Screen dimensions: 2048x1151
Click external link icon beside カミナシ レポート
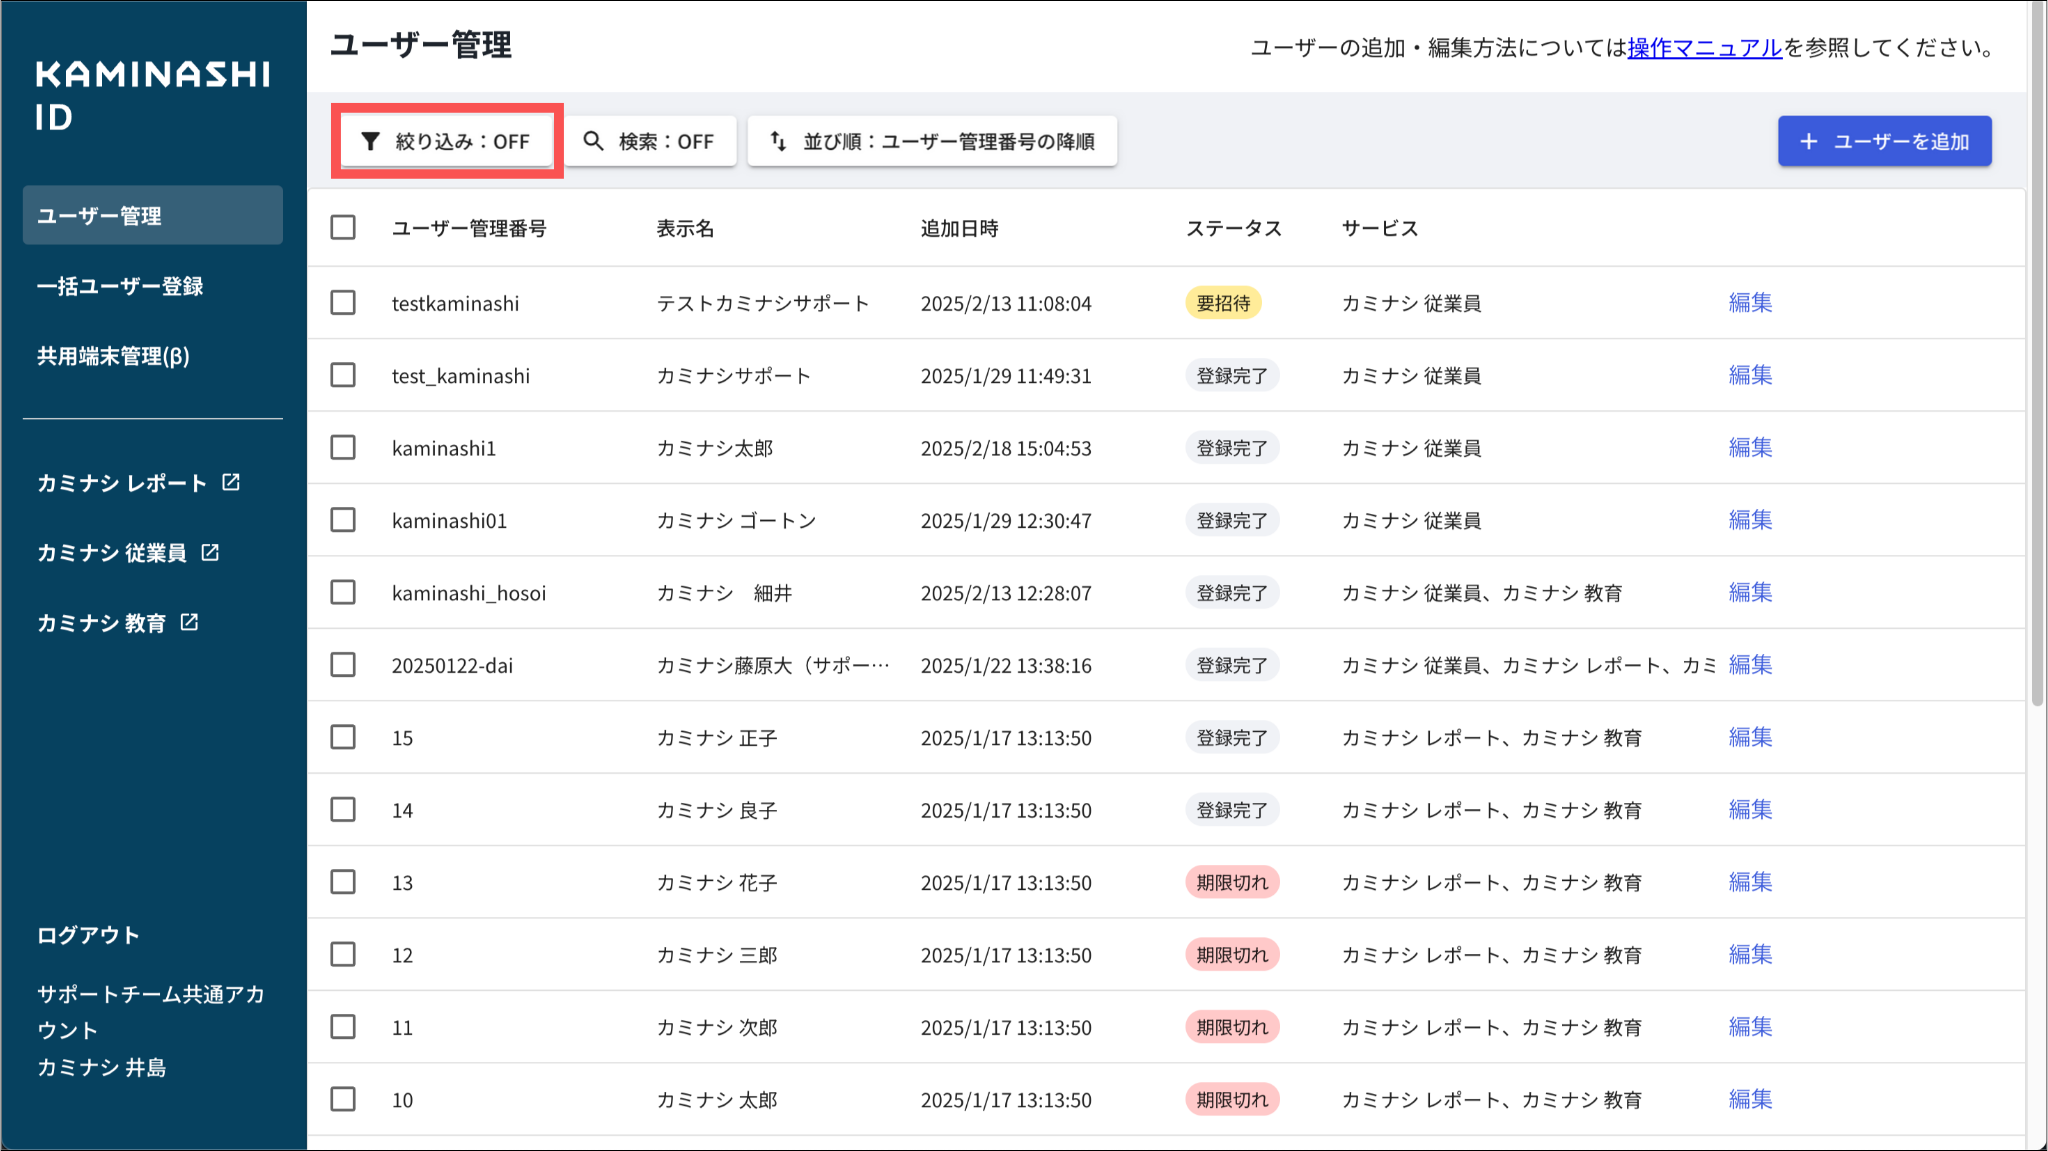click(231, 482)
